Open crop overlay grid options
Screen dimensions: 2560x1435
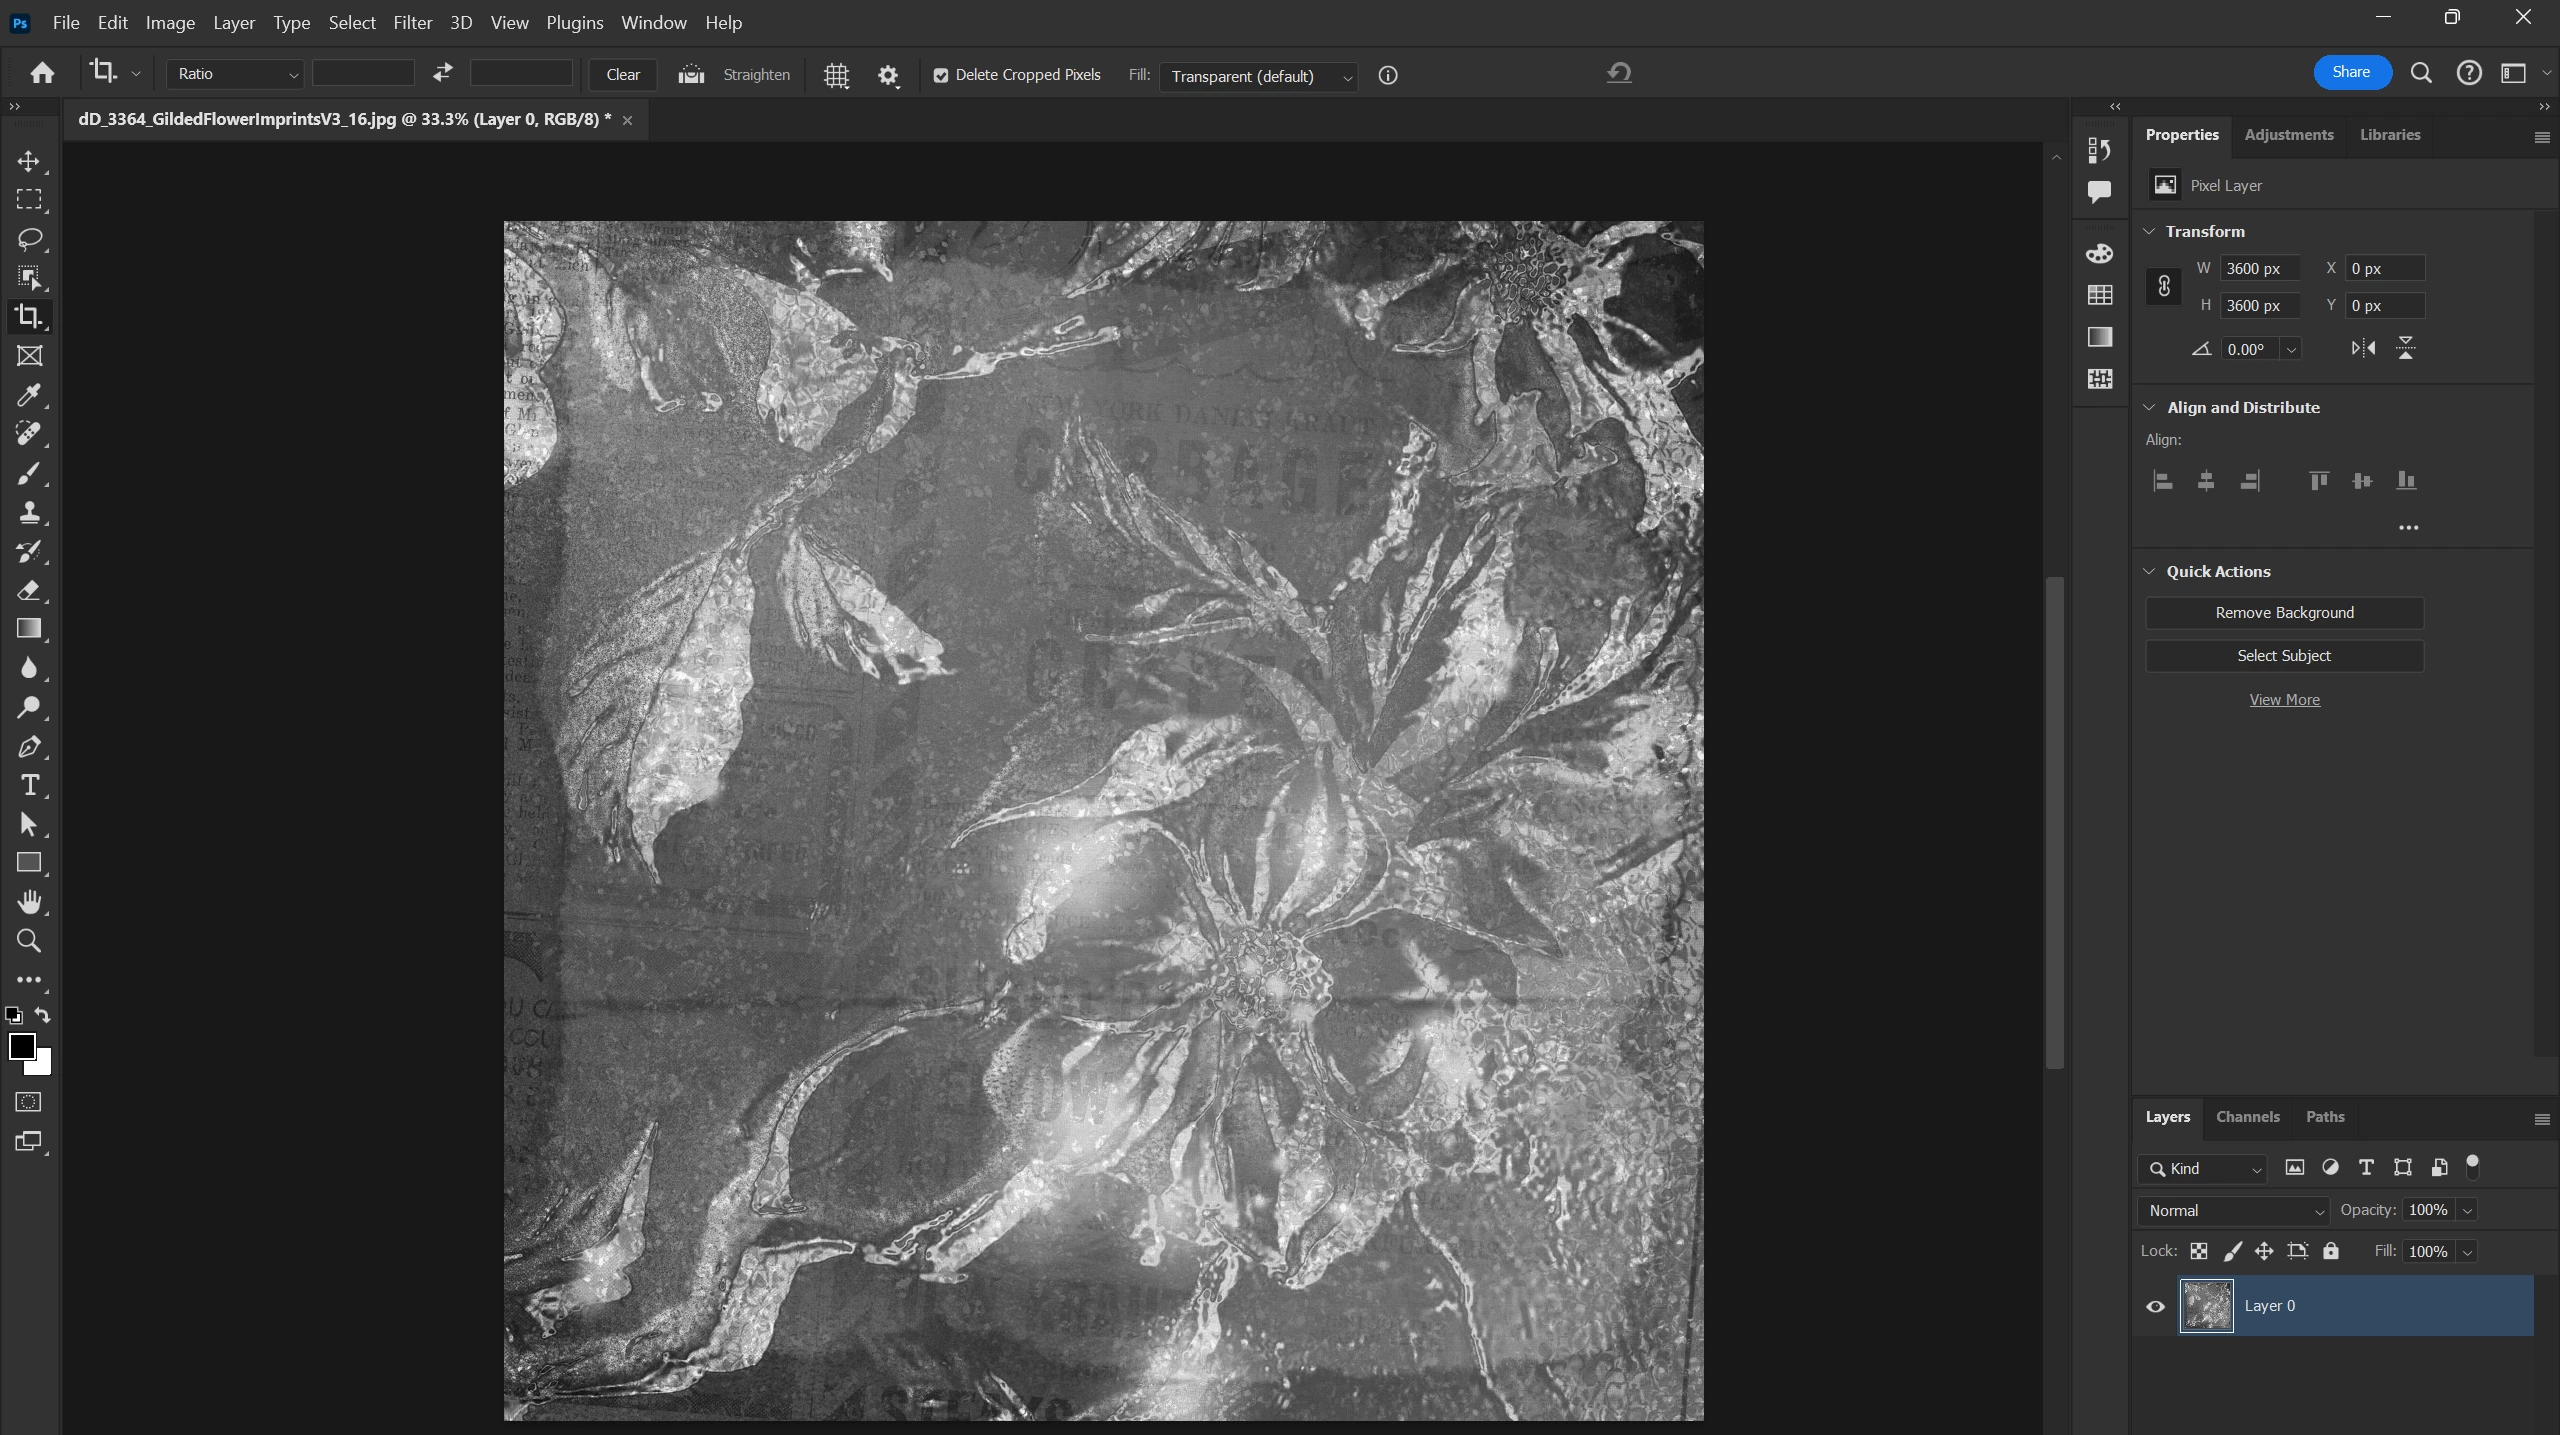pyautogui.click(x=836, y=76)
